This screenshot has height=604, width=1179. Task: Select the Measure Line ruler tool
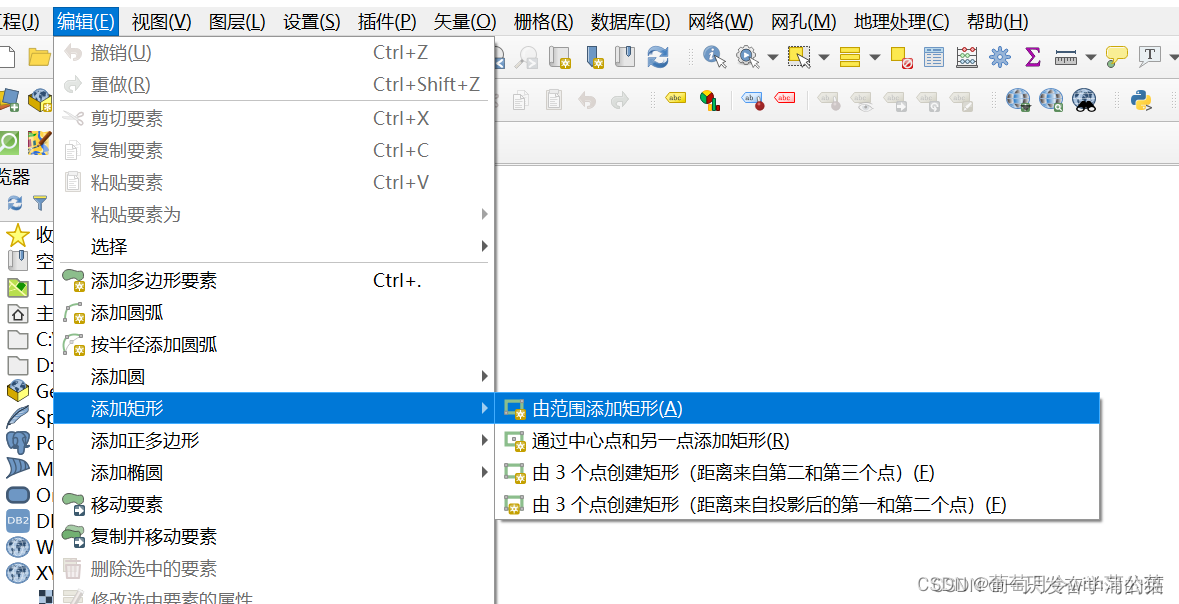pos(1066,57)
